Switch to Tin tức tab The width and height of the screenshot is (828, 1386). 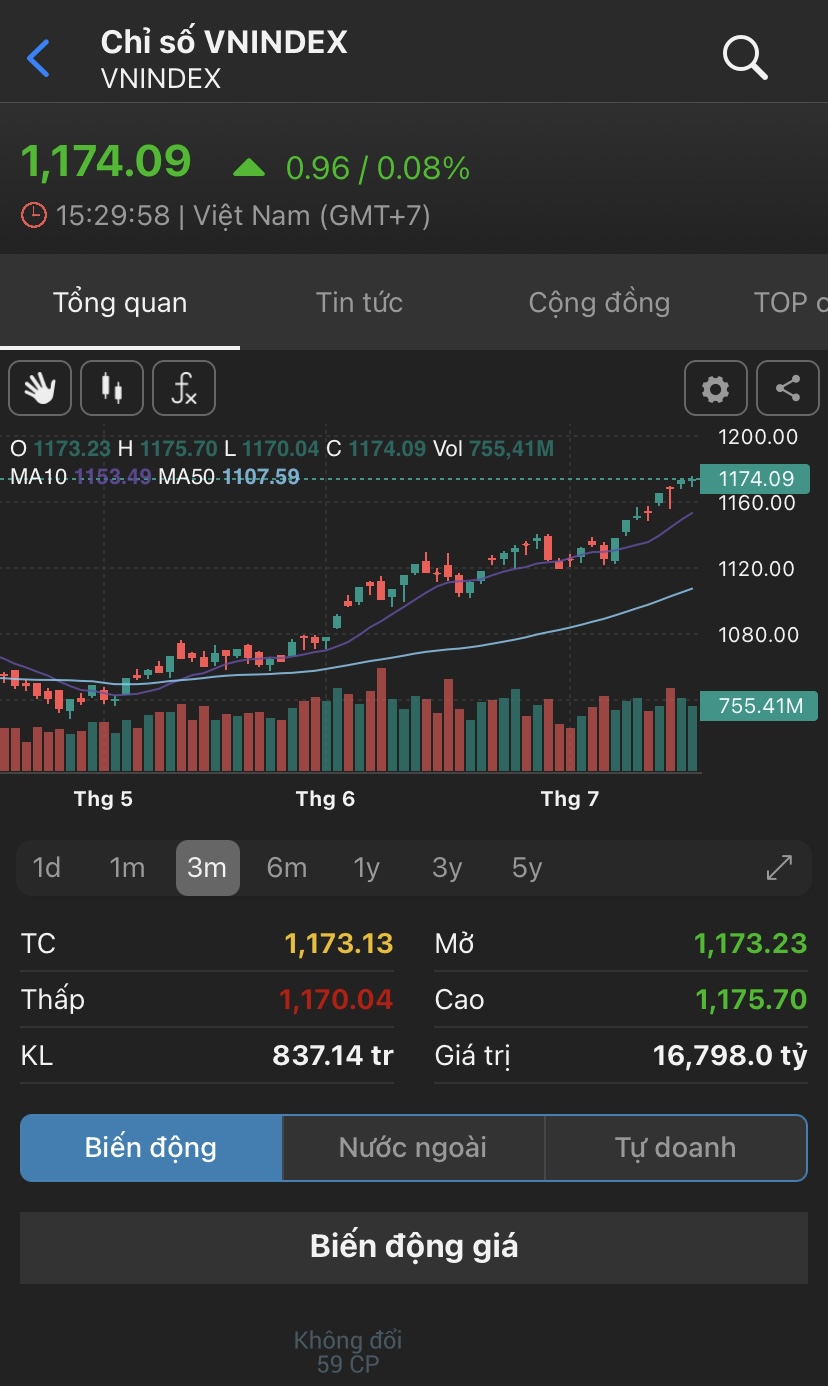point(359,303)
